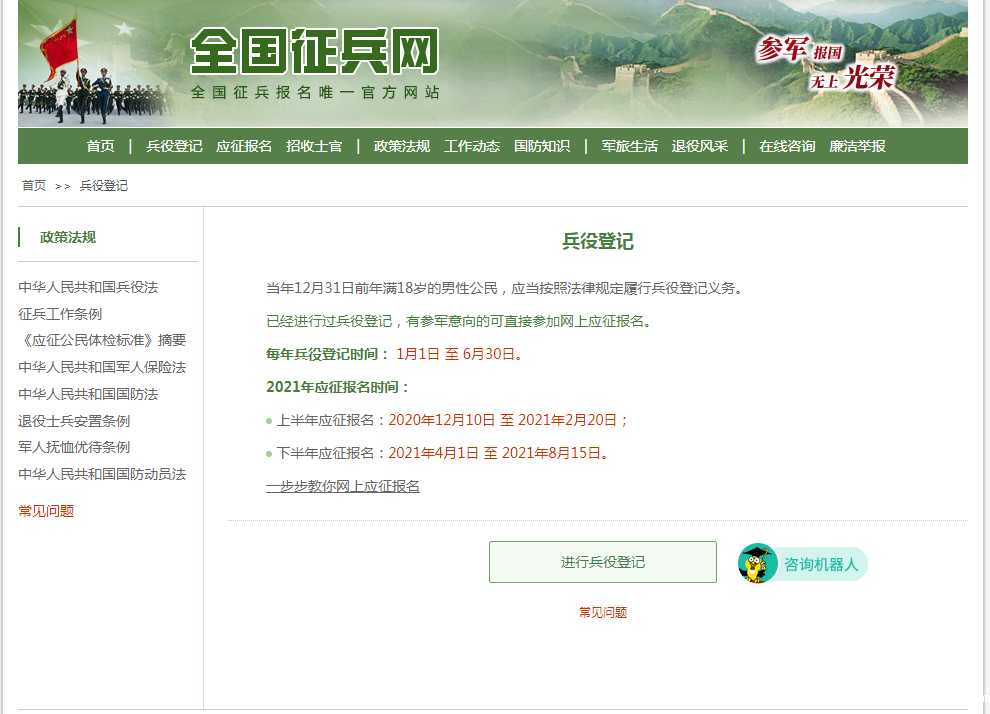Click the 2021年应征报名时间 label
The height and width of the screenshot is (714, 990).
coord(337,387)
